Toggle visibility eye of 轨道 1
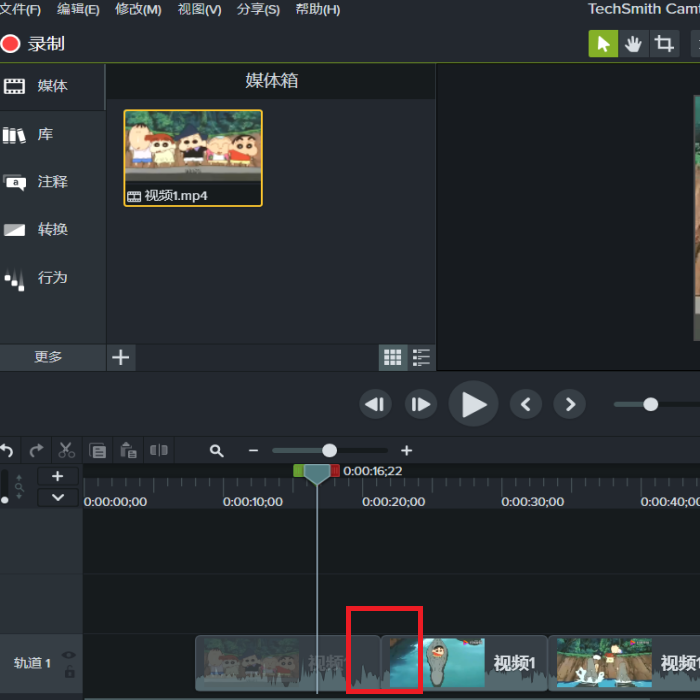700x700 pixels. (x=68, y=655)
